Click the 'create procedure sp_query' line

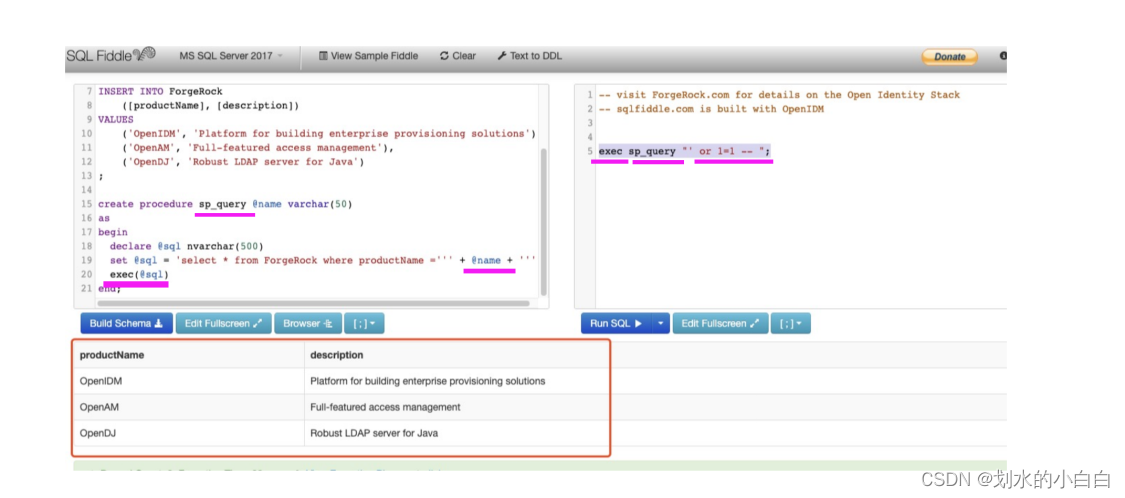tap(225, 204)
